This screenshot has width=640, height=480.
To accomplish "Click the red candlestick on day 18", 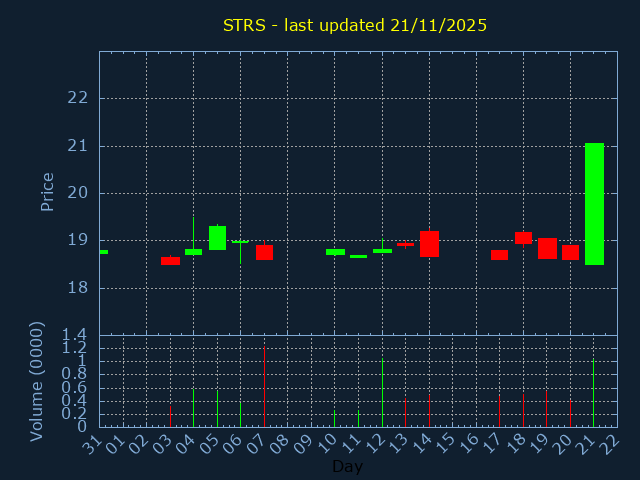I will click(523, 238).
